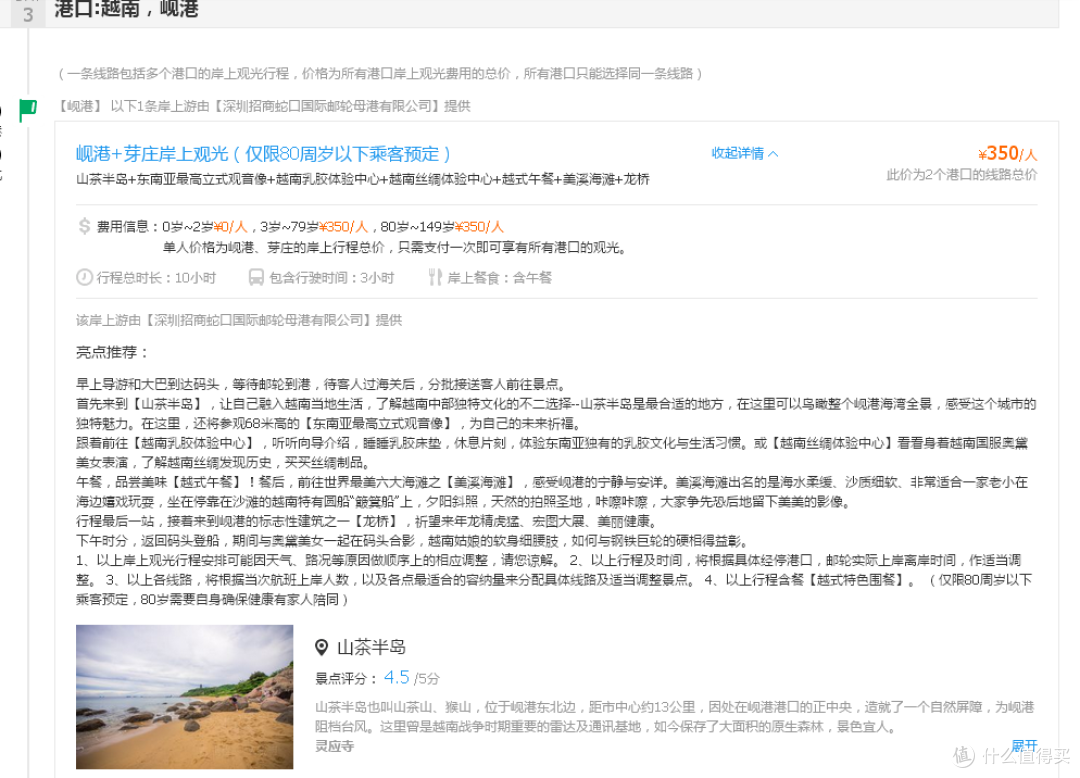Click the 亮点推荐 heading

coord(112,353)
